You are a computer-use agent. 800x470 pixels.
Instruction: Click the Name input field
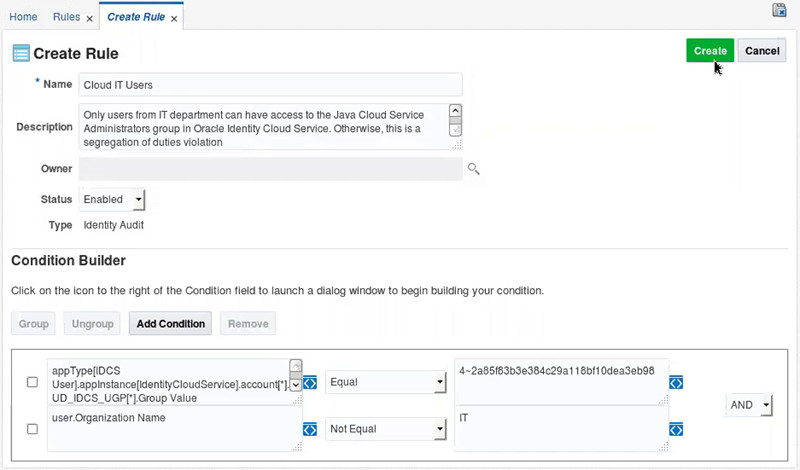[270, 85]
